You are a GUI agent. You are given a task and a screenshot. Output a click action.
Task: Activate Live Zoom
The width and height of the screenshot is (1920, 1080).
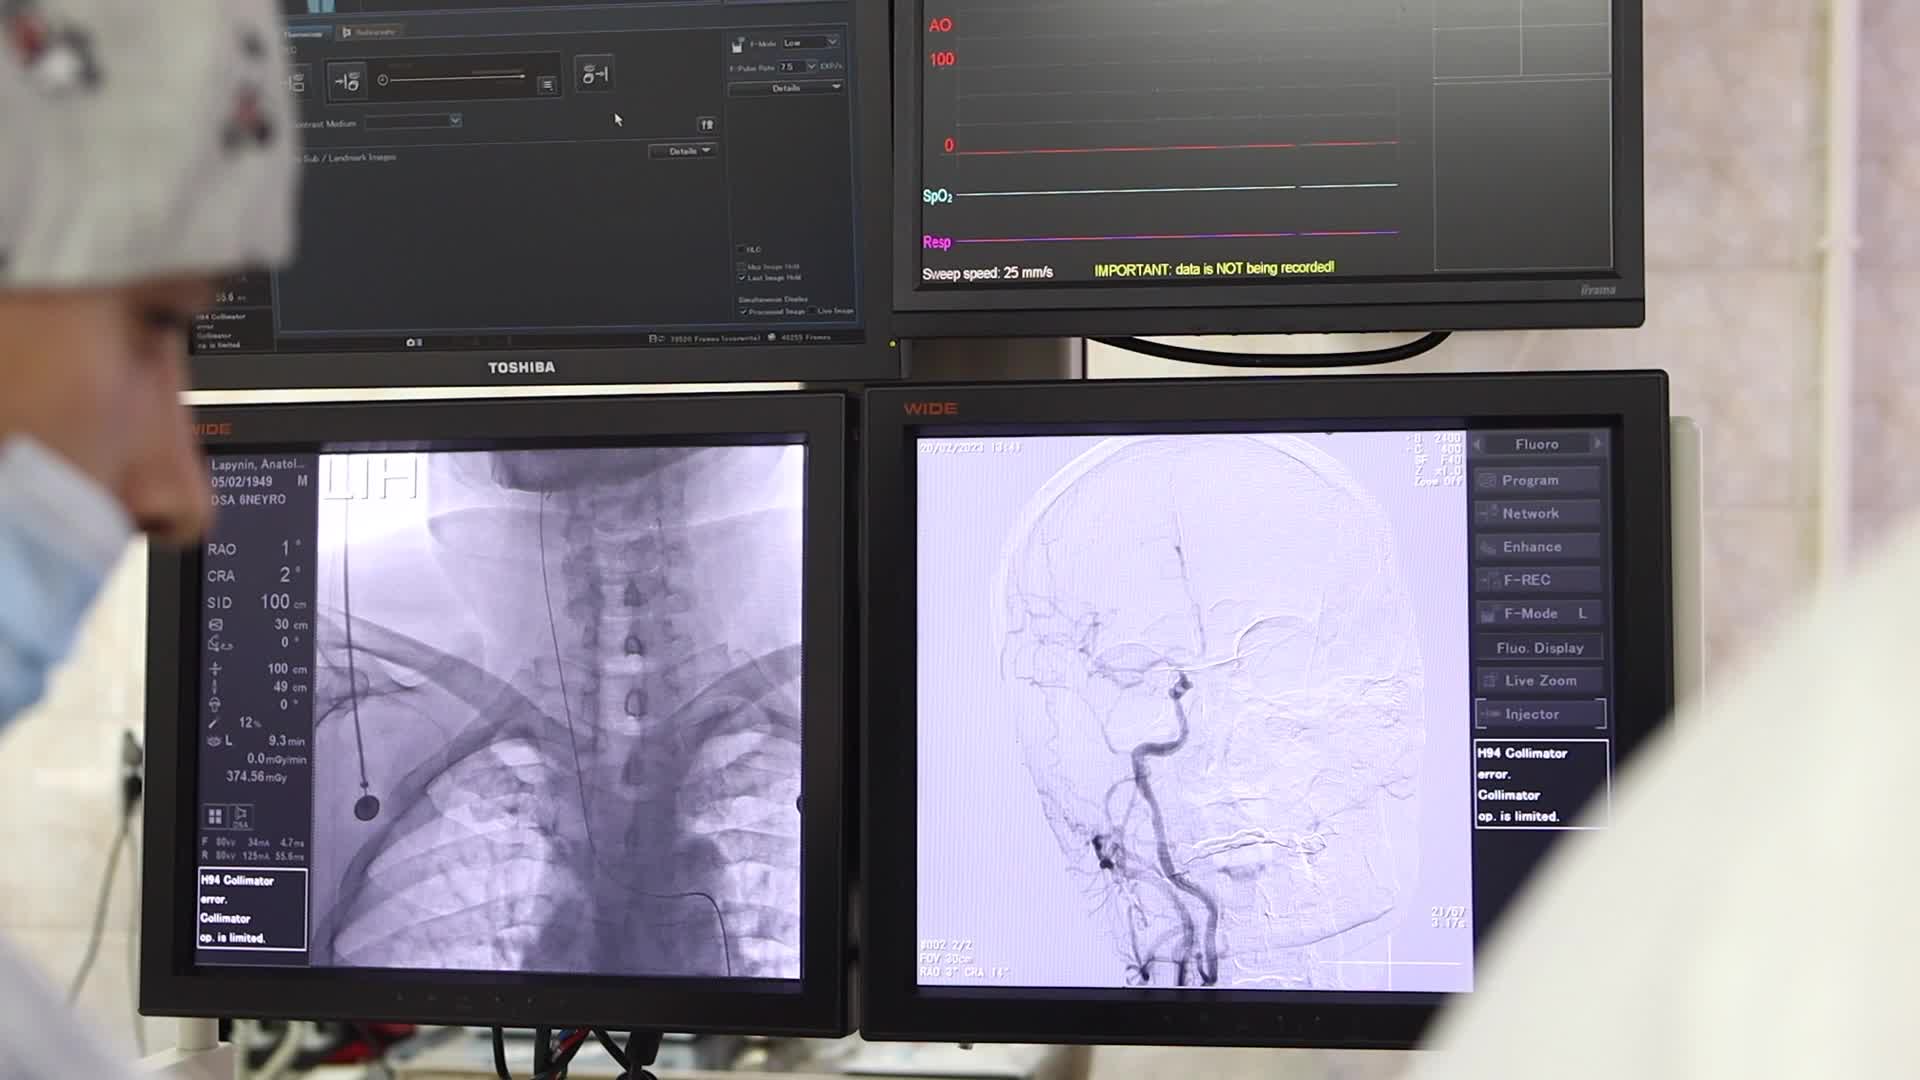[1539, 681]
